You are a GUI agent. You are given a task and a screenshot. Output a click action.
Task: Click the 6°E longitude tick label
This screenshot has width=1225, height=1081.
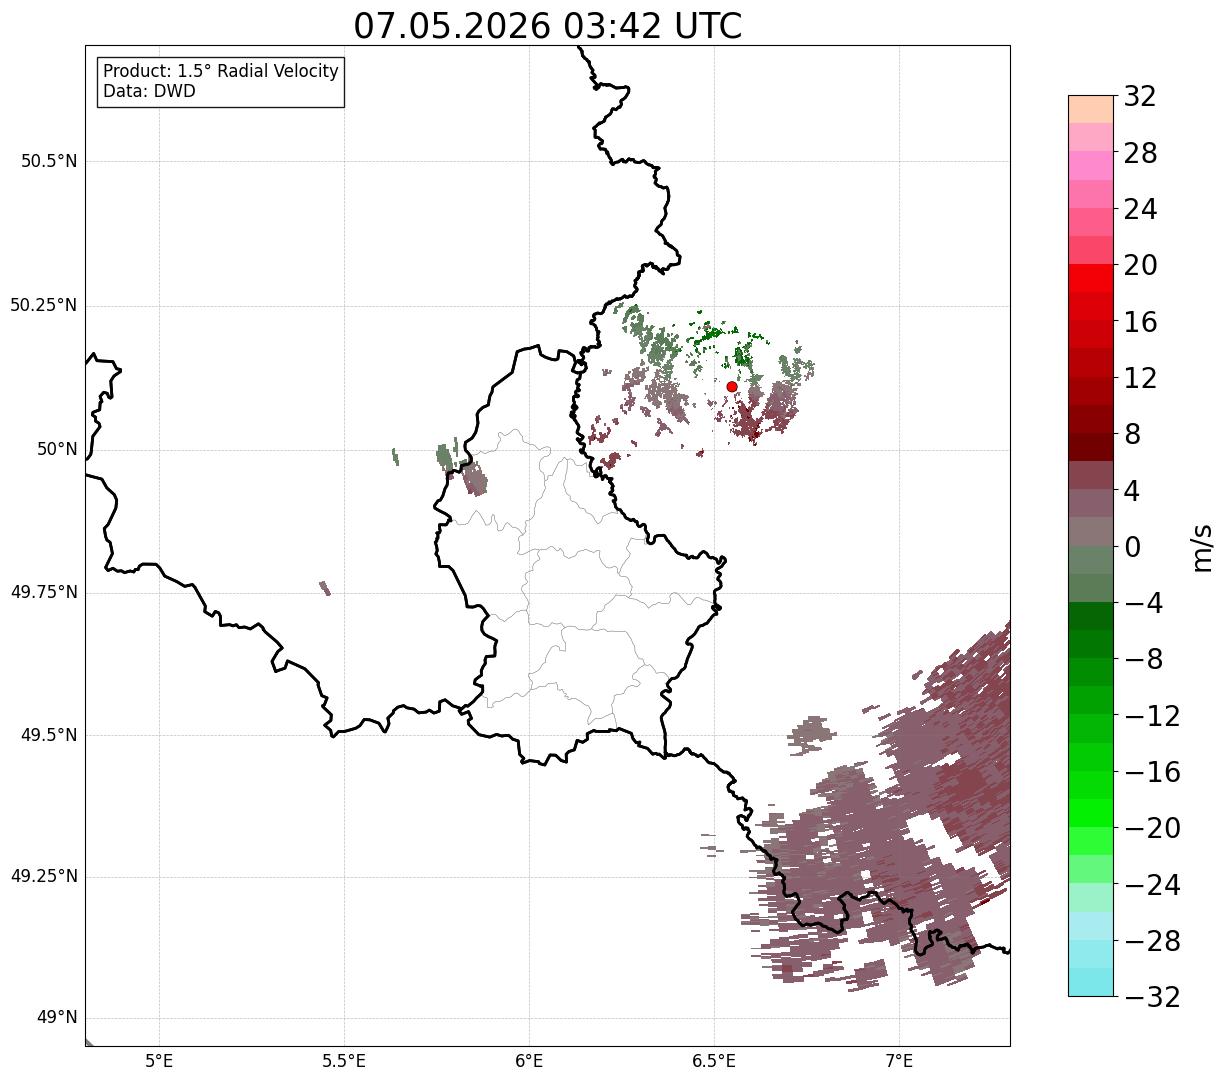[x=529, y=1060]
